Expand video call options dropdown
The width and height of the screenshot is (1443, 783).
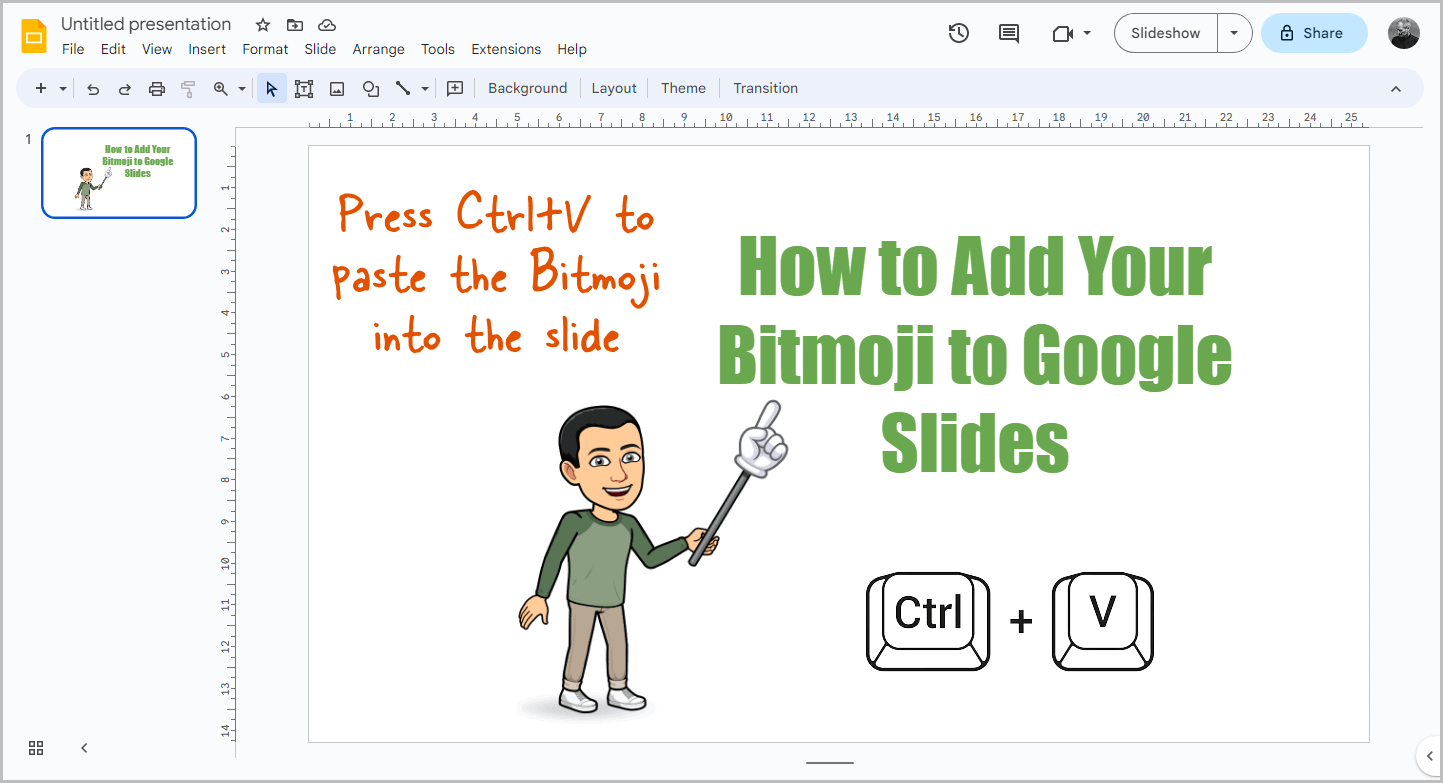(x=1087, y=33)
